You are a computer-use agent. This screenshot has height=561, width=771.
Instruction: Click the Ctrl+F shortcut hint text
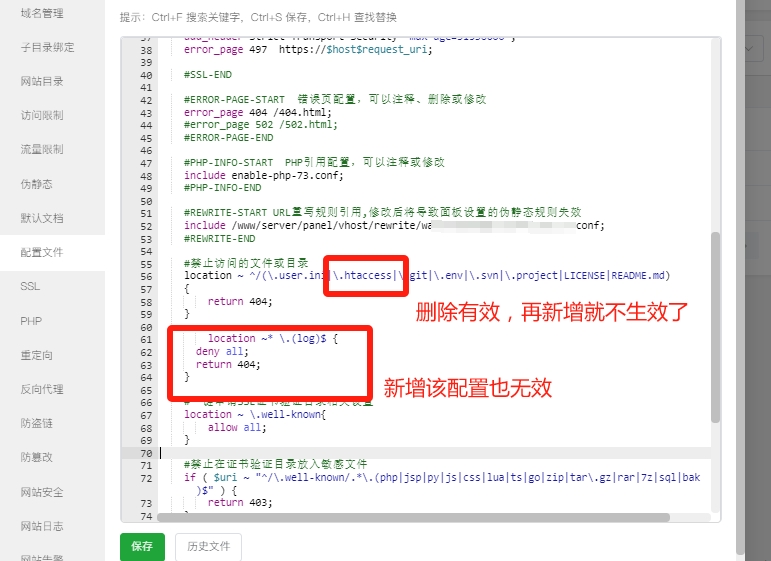[197, 17]
